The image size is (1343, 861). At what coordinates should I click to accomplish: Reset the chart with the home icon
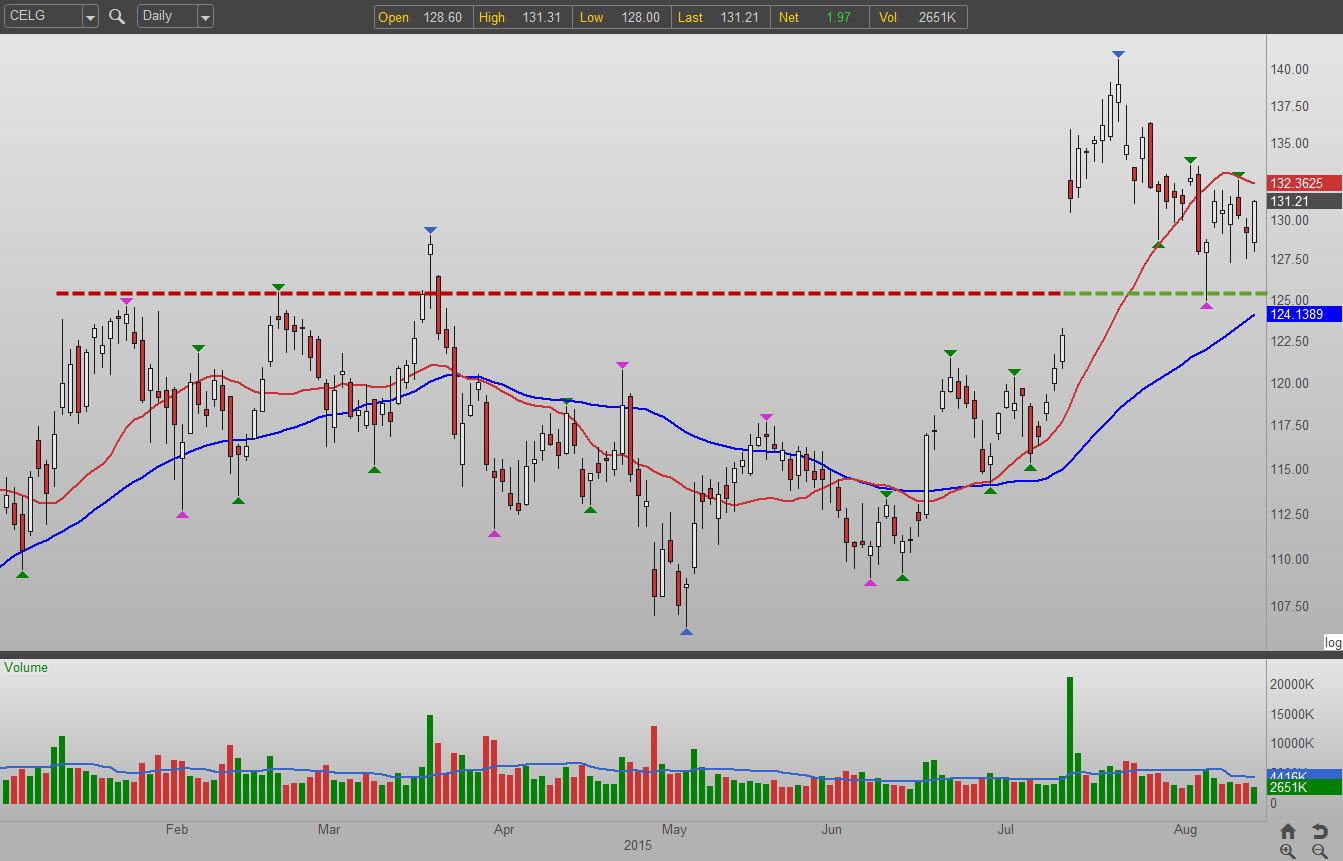[1288, 831]
